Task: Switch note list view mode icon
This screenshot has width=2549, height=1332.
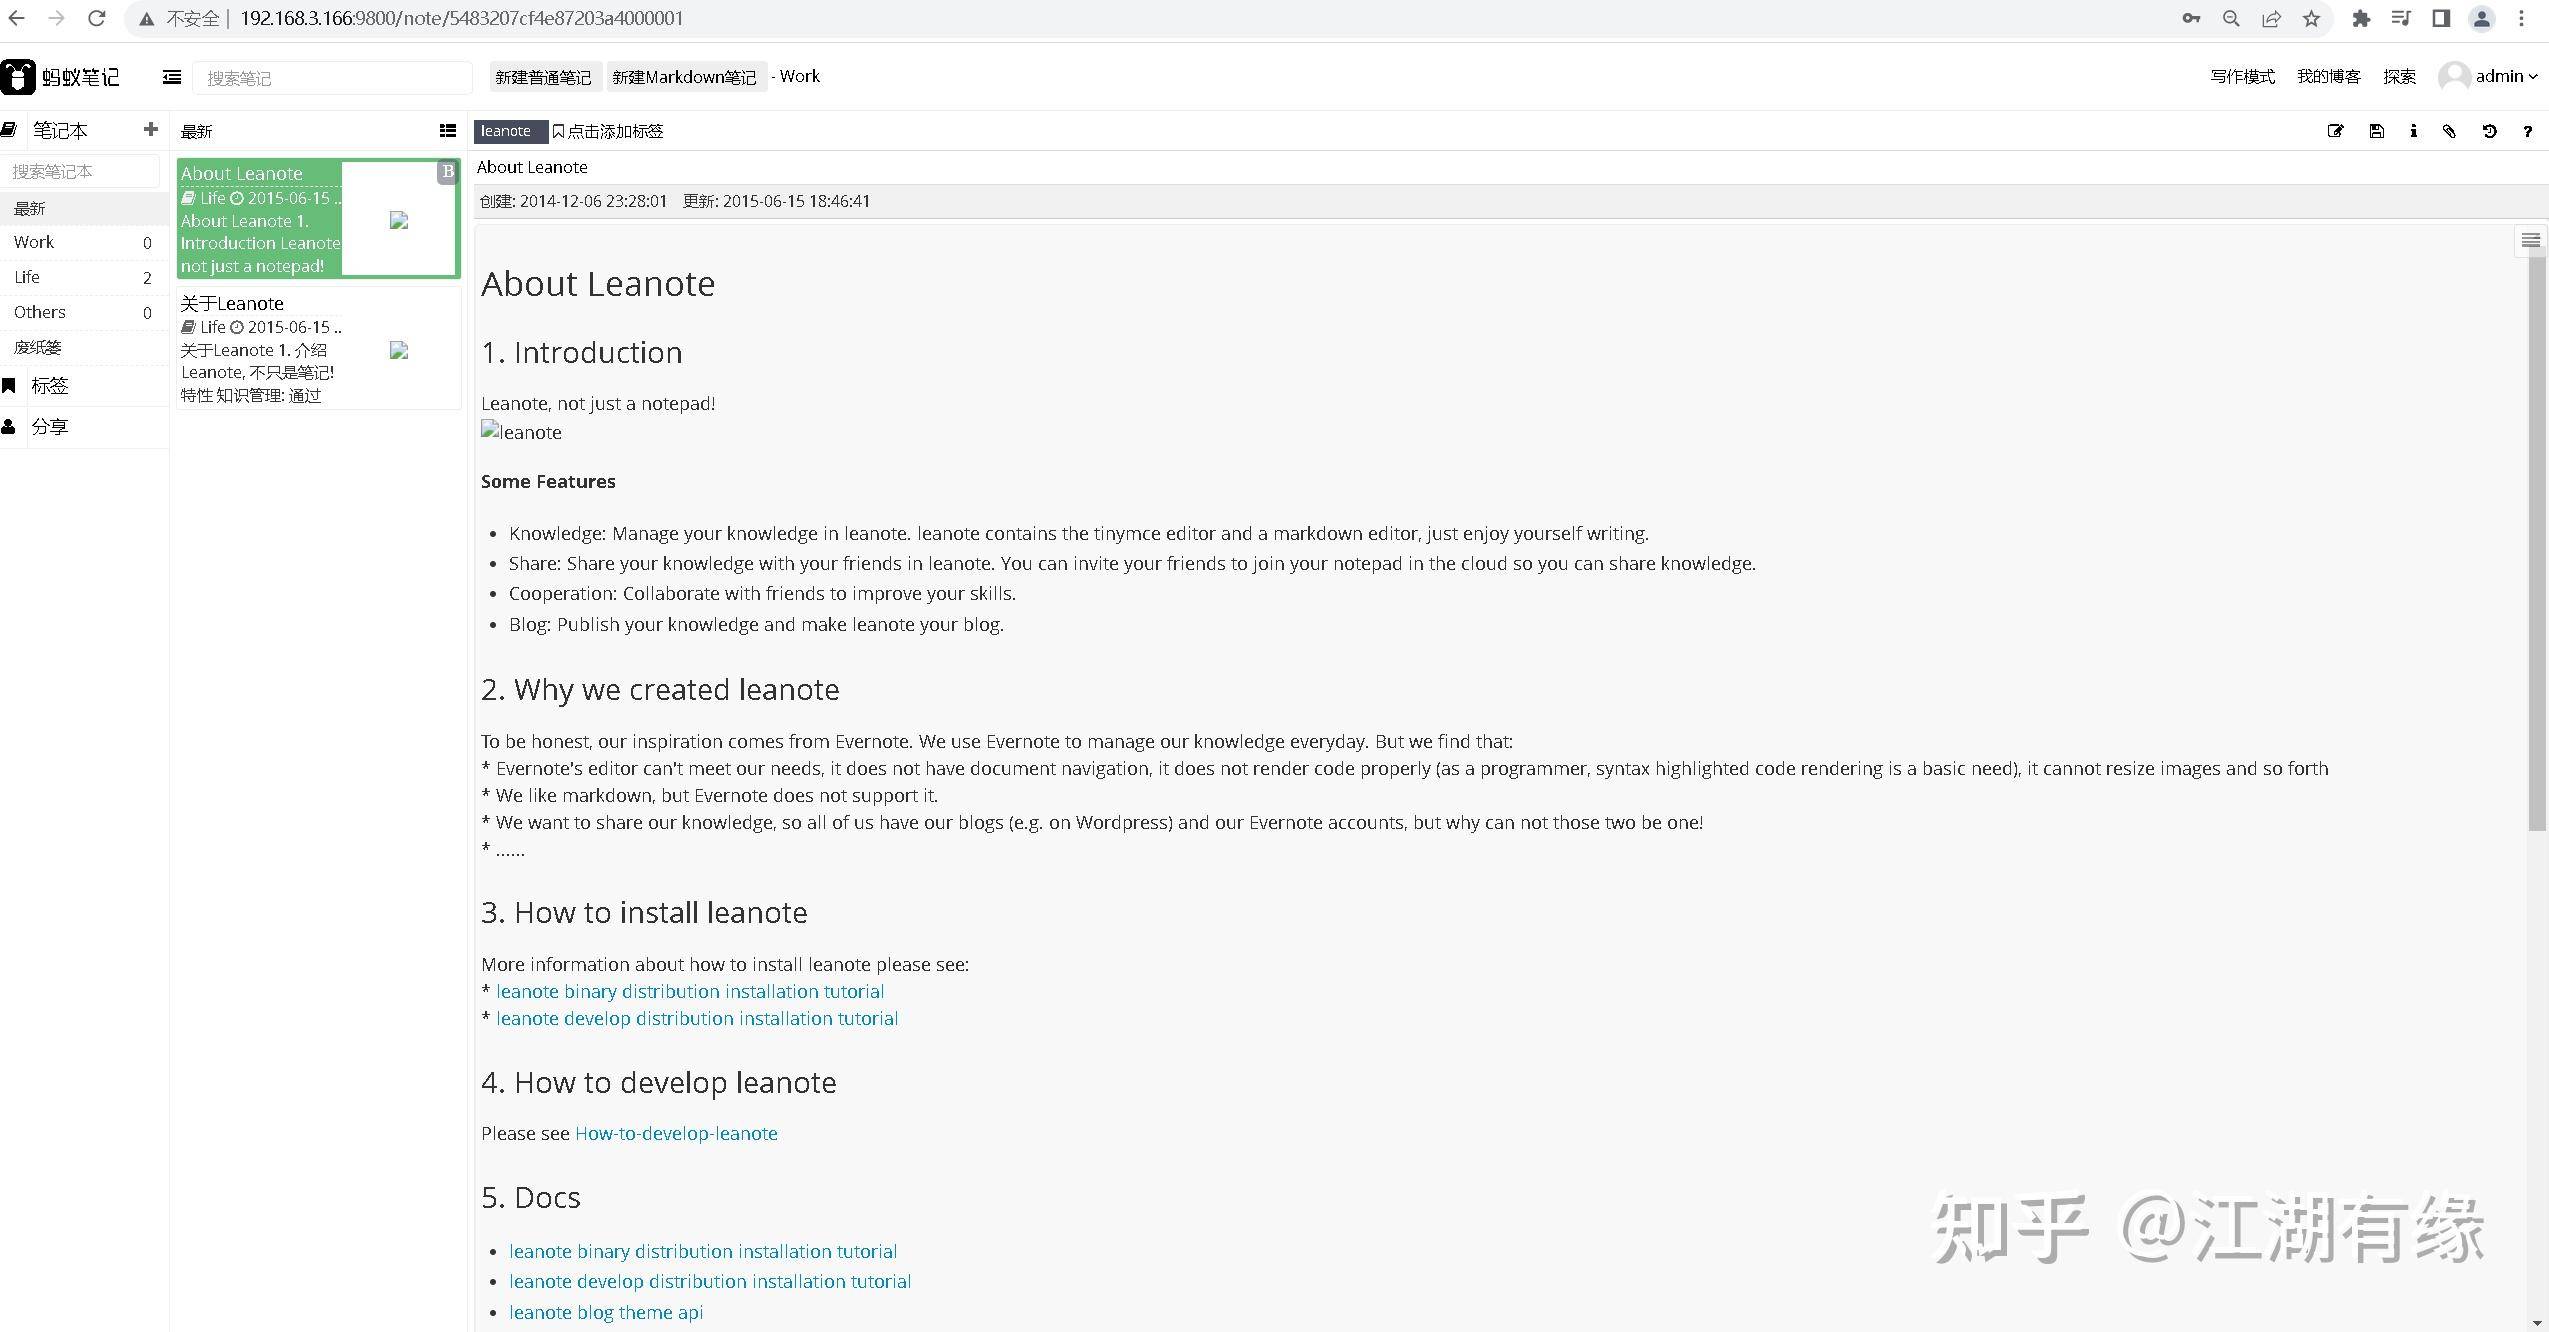Action: coord(448,131)
